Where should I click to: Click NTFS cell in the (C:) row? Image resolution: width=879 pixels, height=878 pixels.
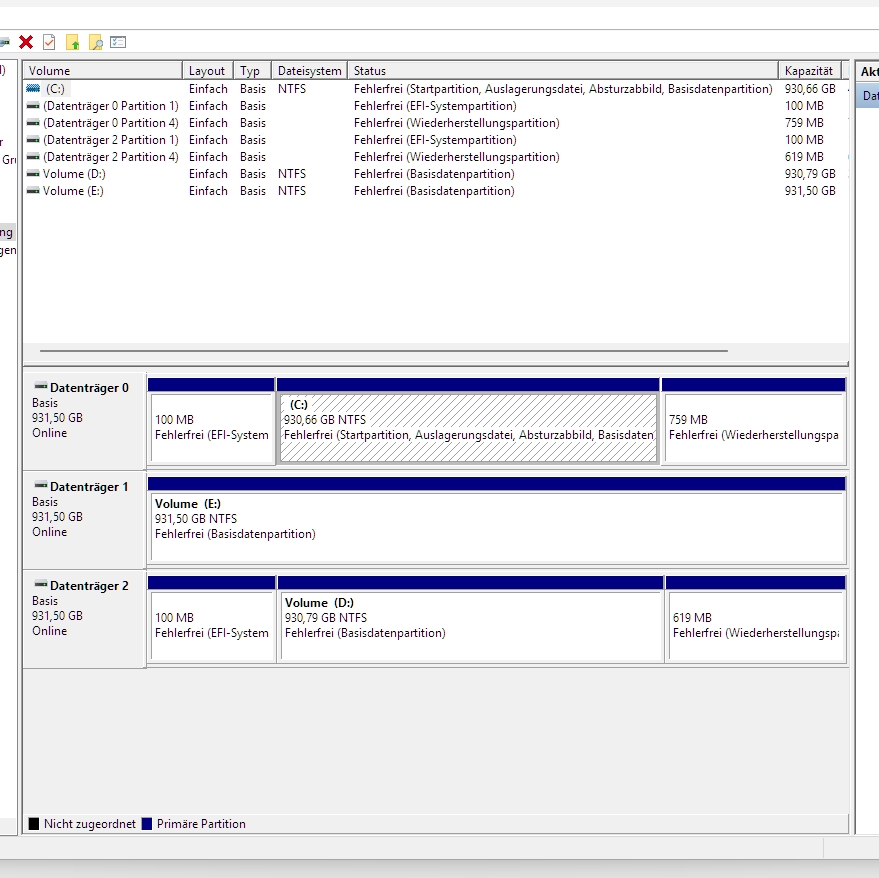click(292, 89)
